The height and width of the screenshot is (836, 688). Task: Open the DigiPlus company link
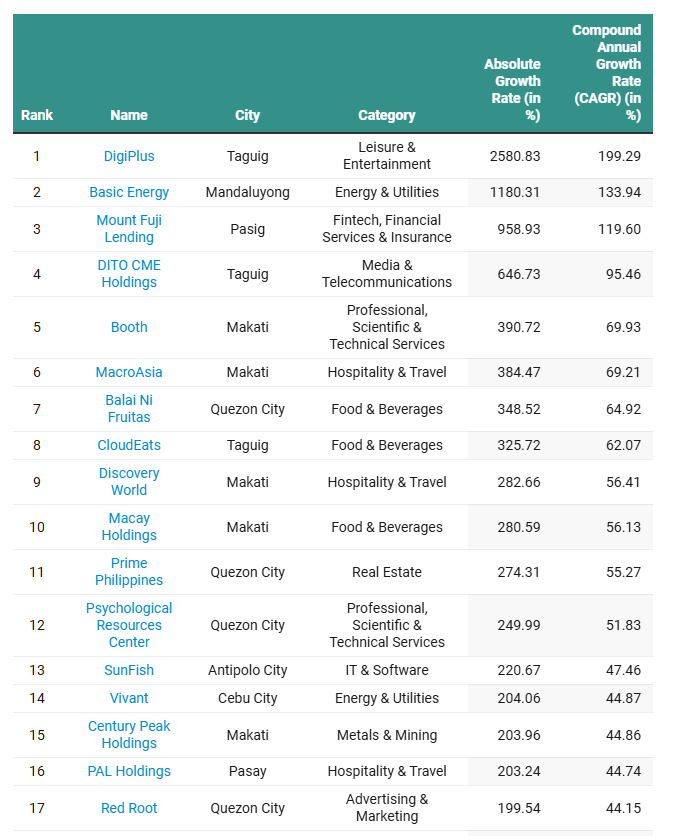(129, 156)
